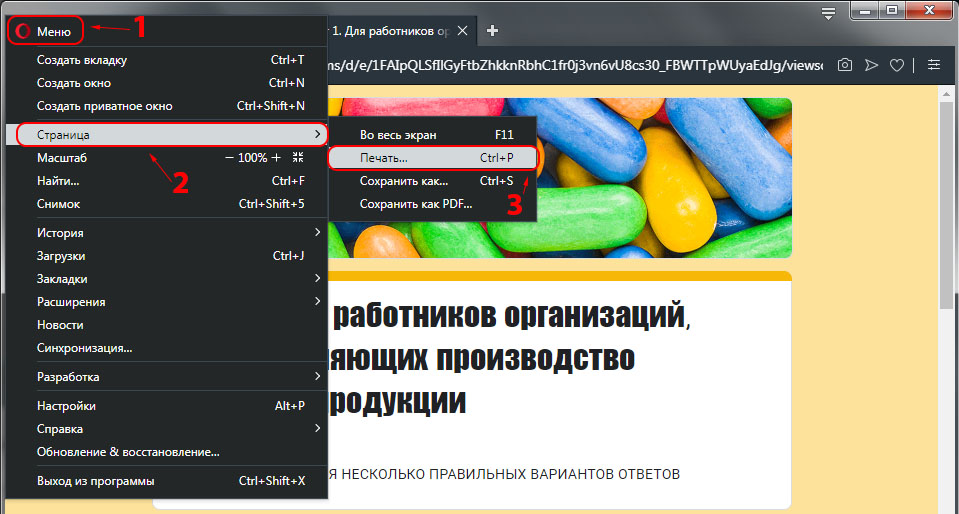Expand the Закладки submenu
Screen dimensions: 959x514
pyautogui.click(x=170, y=278)
